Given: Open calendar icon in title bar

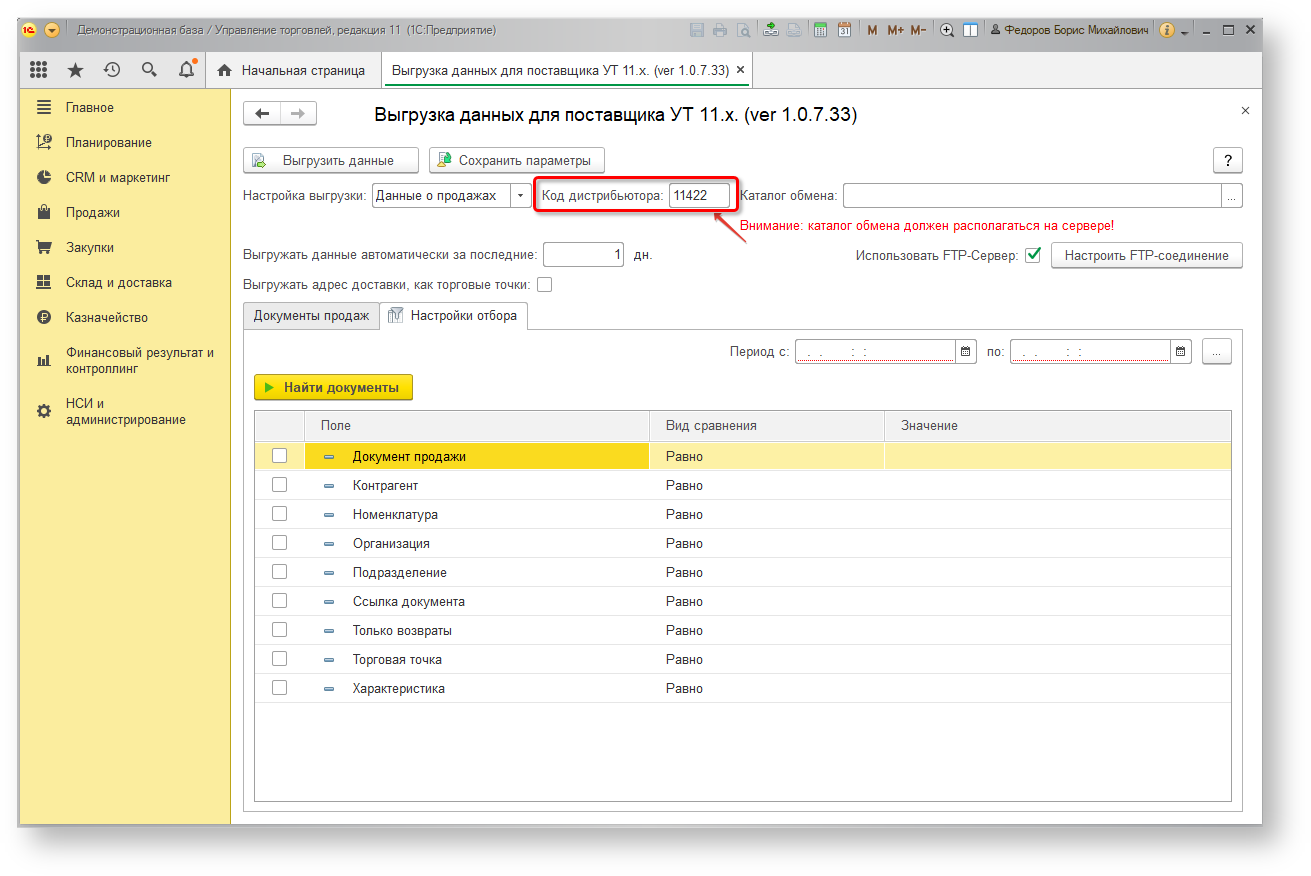Looking at the screenshot, I should [844, 30].
